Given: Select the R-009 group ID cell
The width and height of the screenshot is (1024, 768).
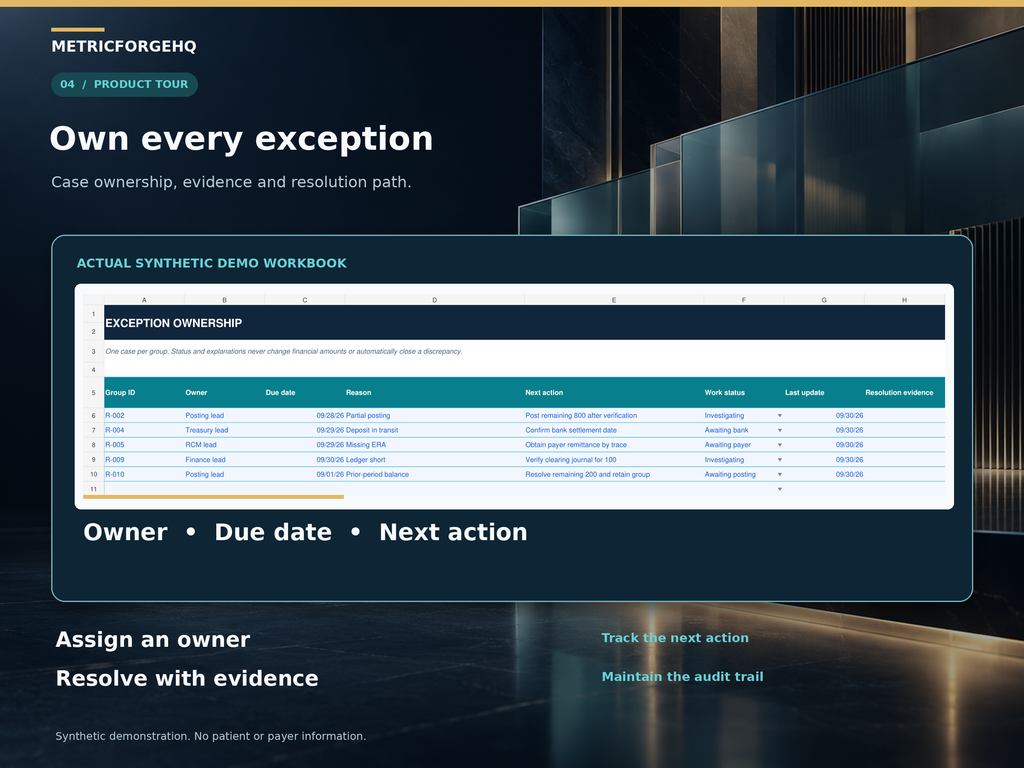Looking at the screenshot, I should pyautogui.click(x=144, y=460).
